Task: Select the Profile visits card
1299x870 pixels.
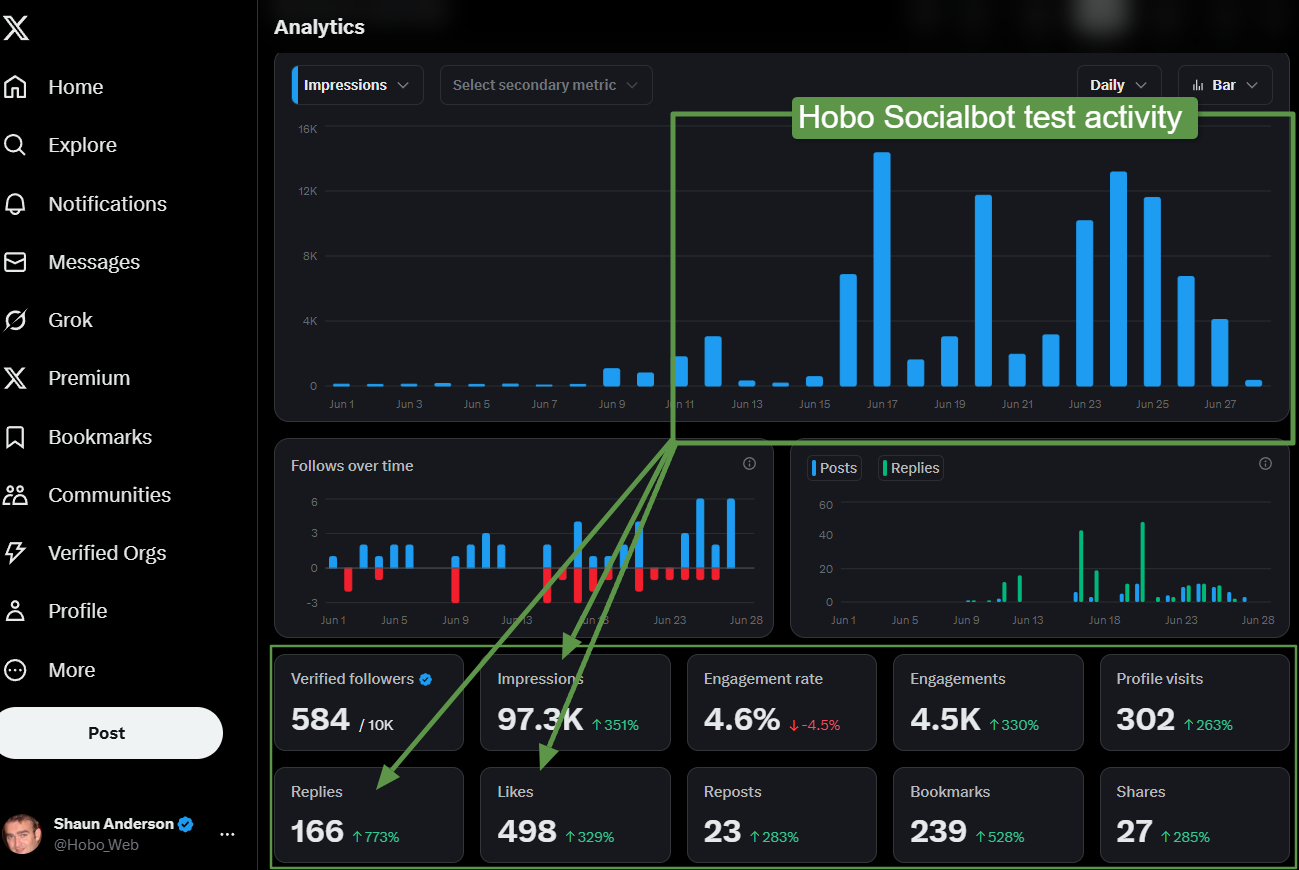Action: tap(1195, 702)
